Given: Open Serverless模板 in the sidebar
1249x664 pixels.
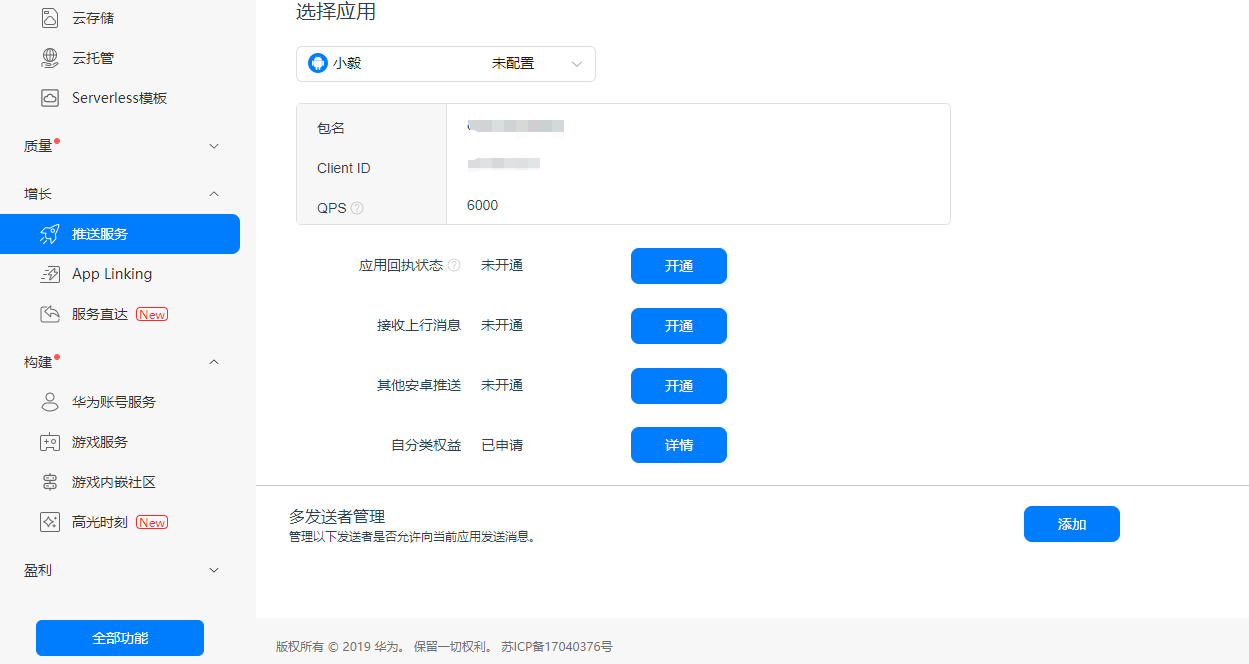Looking at the screenshot, I should pos(120,98).
